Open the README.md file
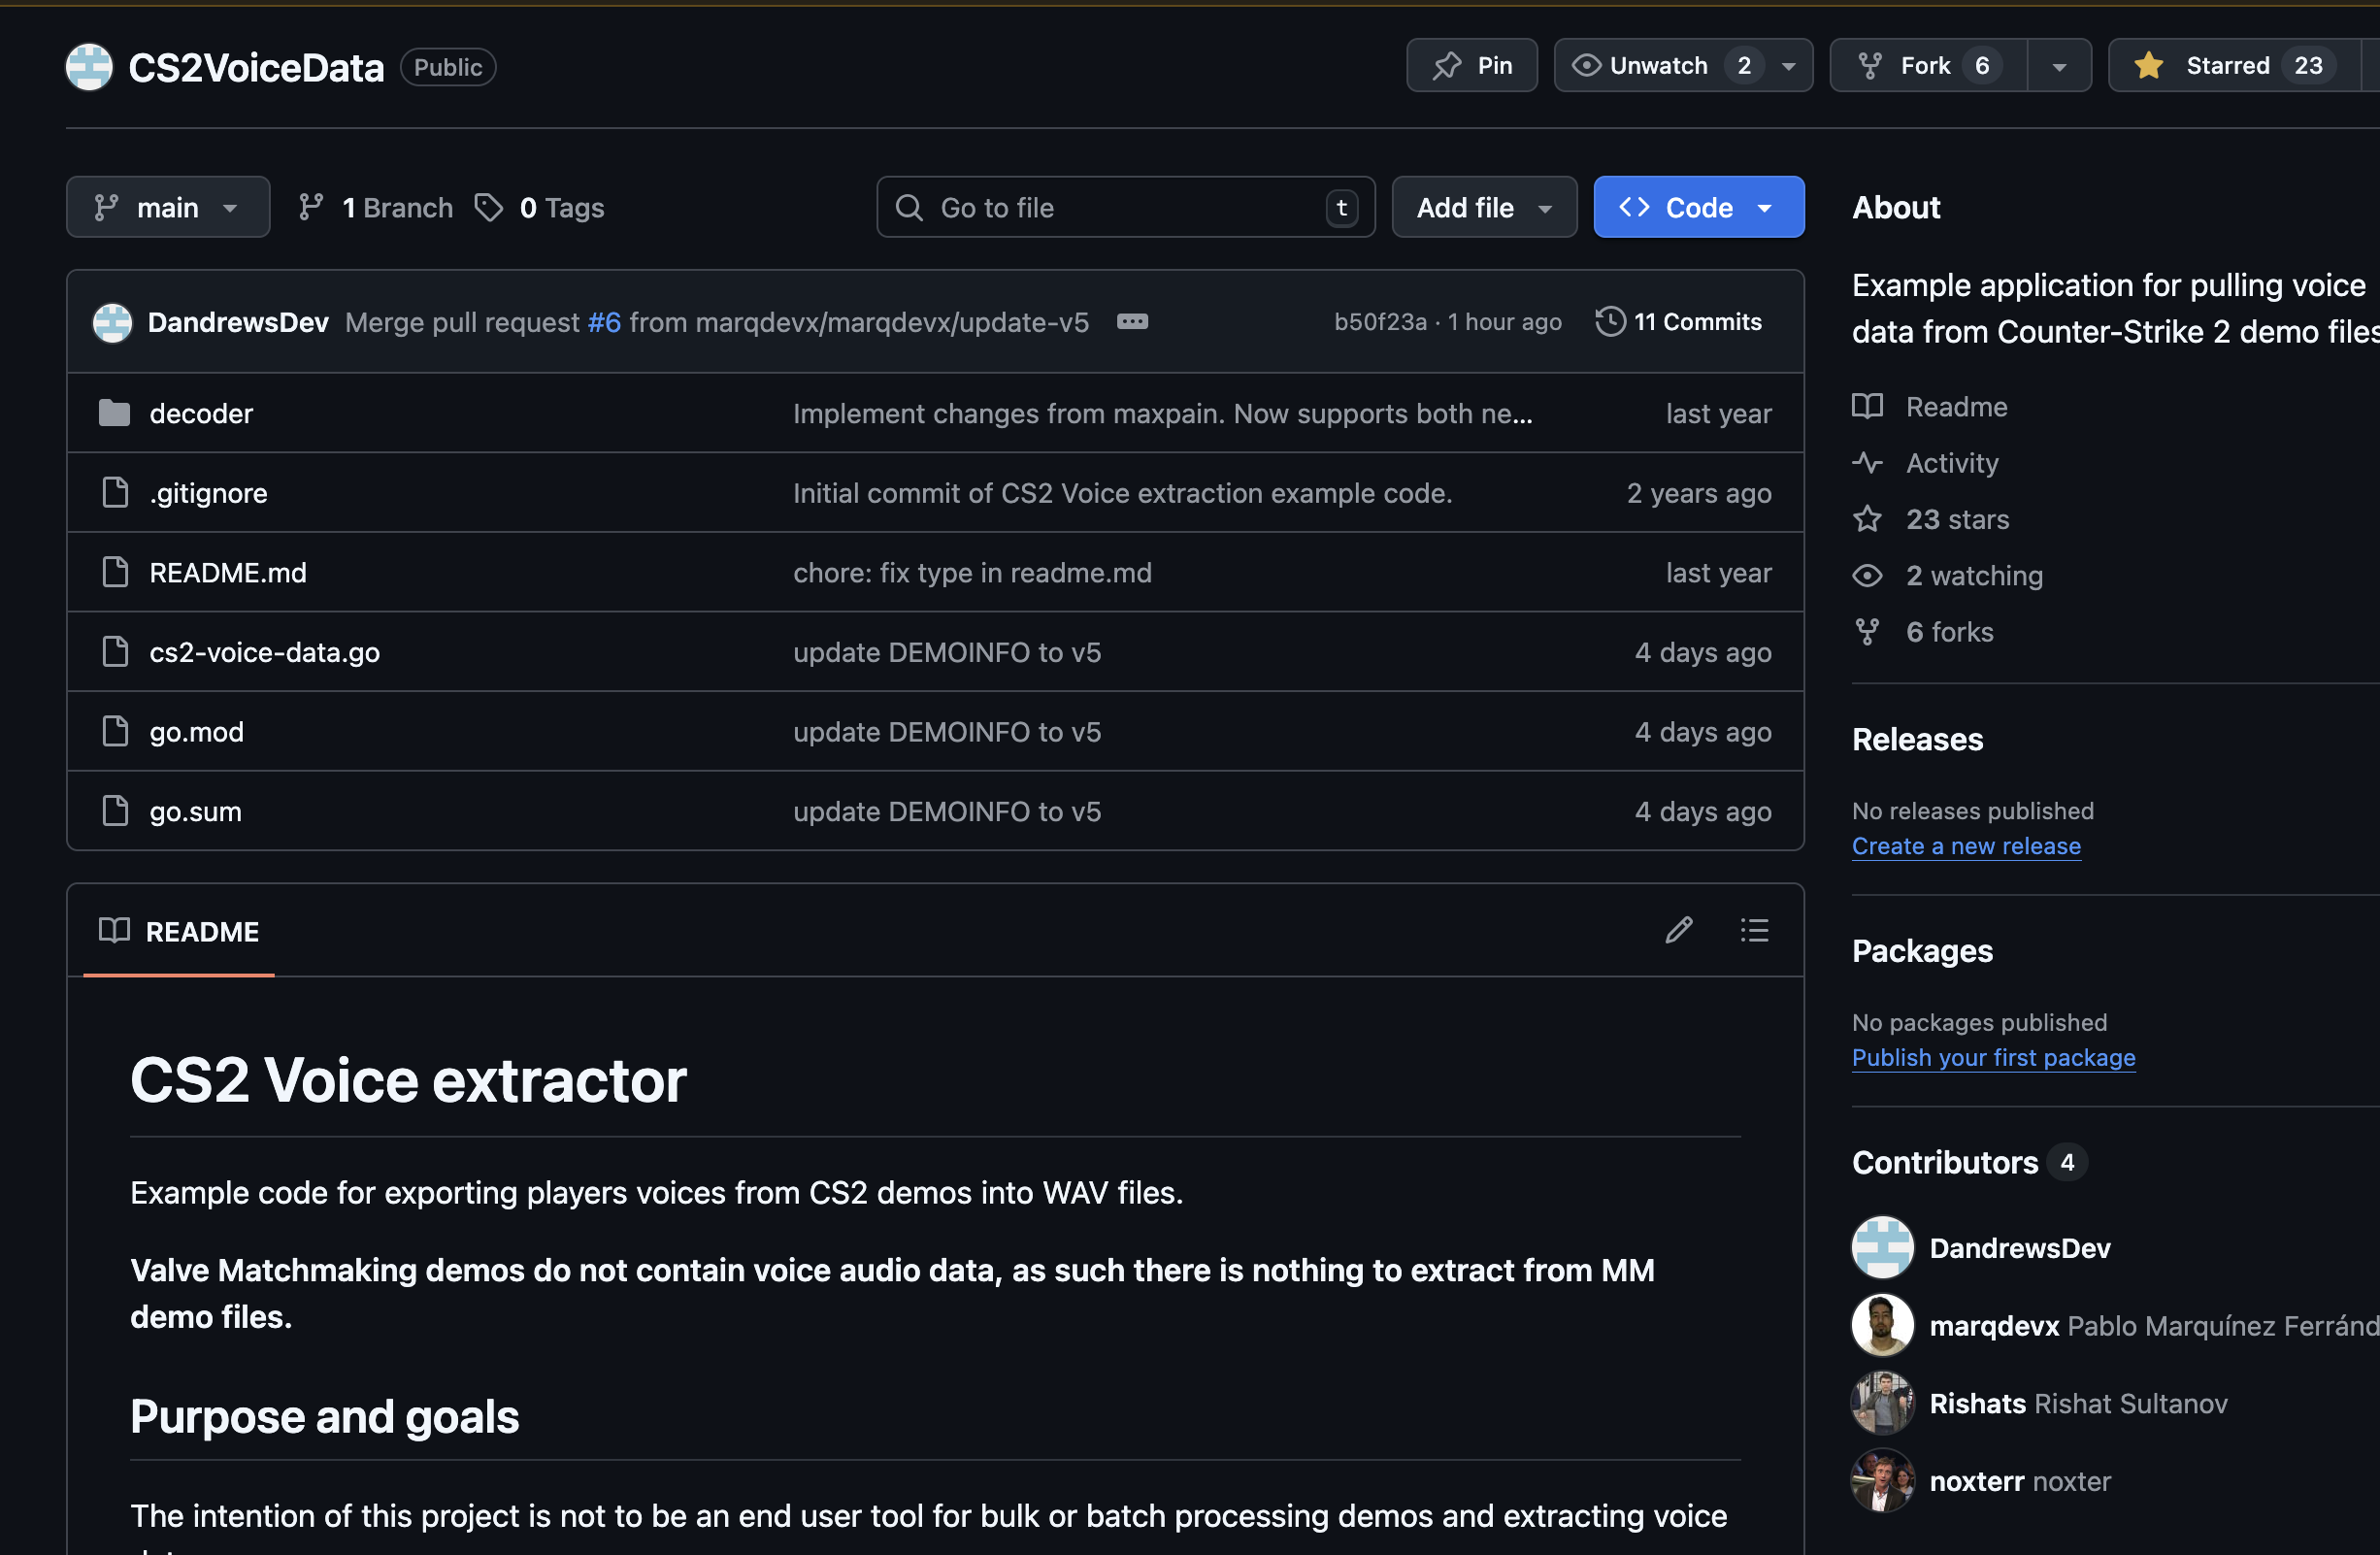Viewport: 2380px width, 1555px height. coord(228,573)
